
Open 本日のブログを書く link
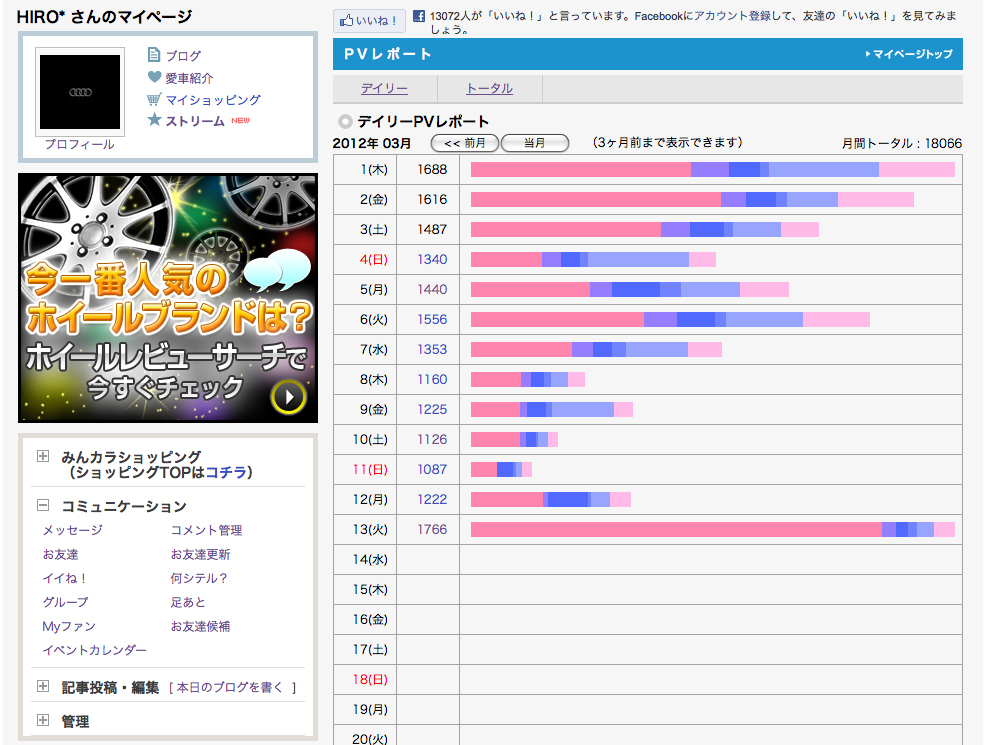232,687
